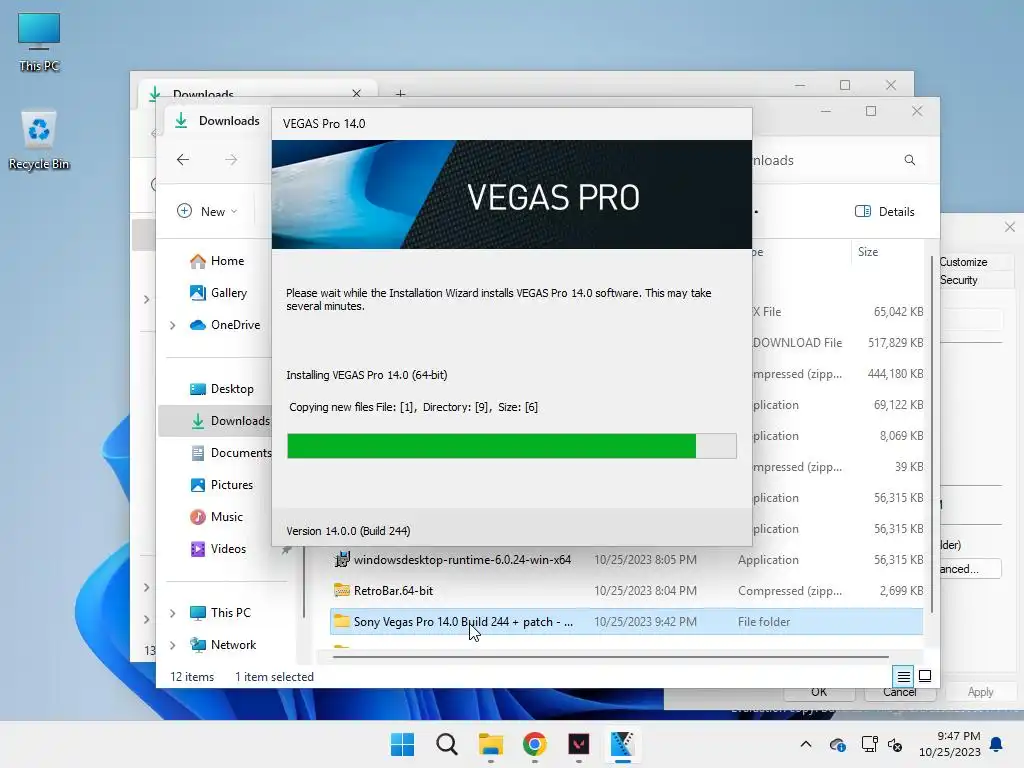The width and height of the screenshot is (1024, 768).
Task: Expand the OneDrive tree node
Action: (x=172, y=325)
